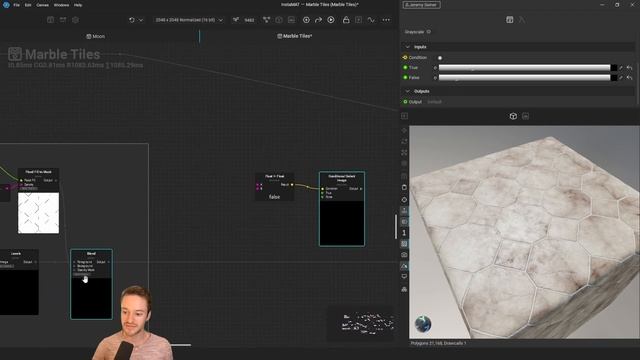Reset the True input with the undo arrow
This screenshot has width=640, height=360.
pos(629,68)
